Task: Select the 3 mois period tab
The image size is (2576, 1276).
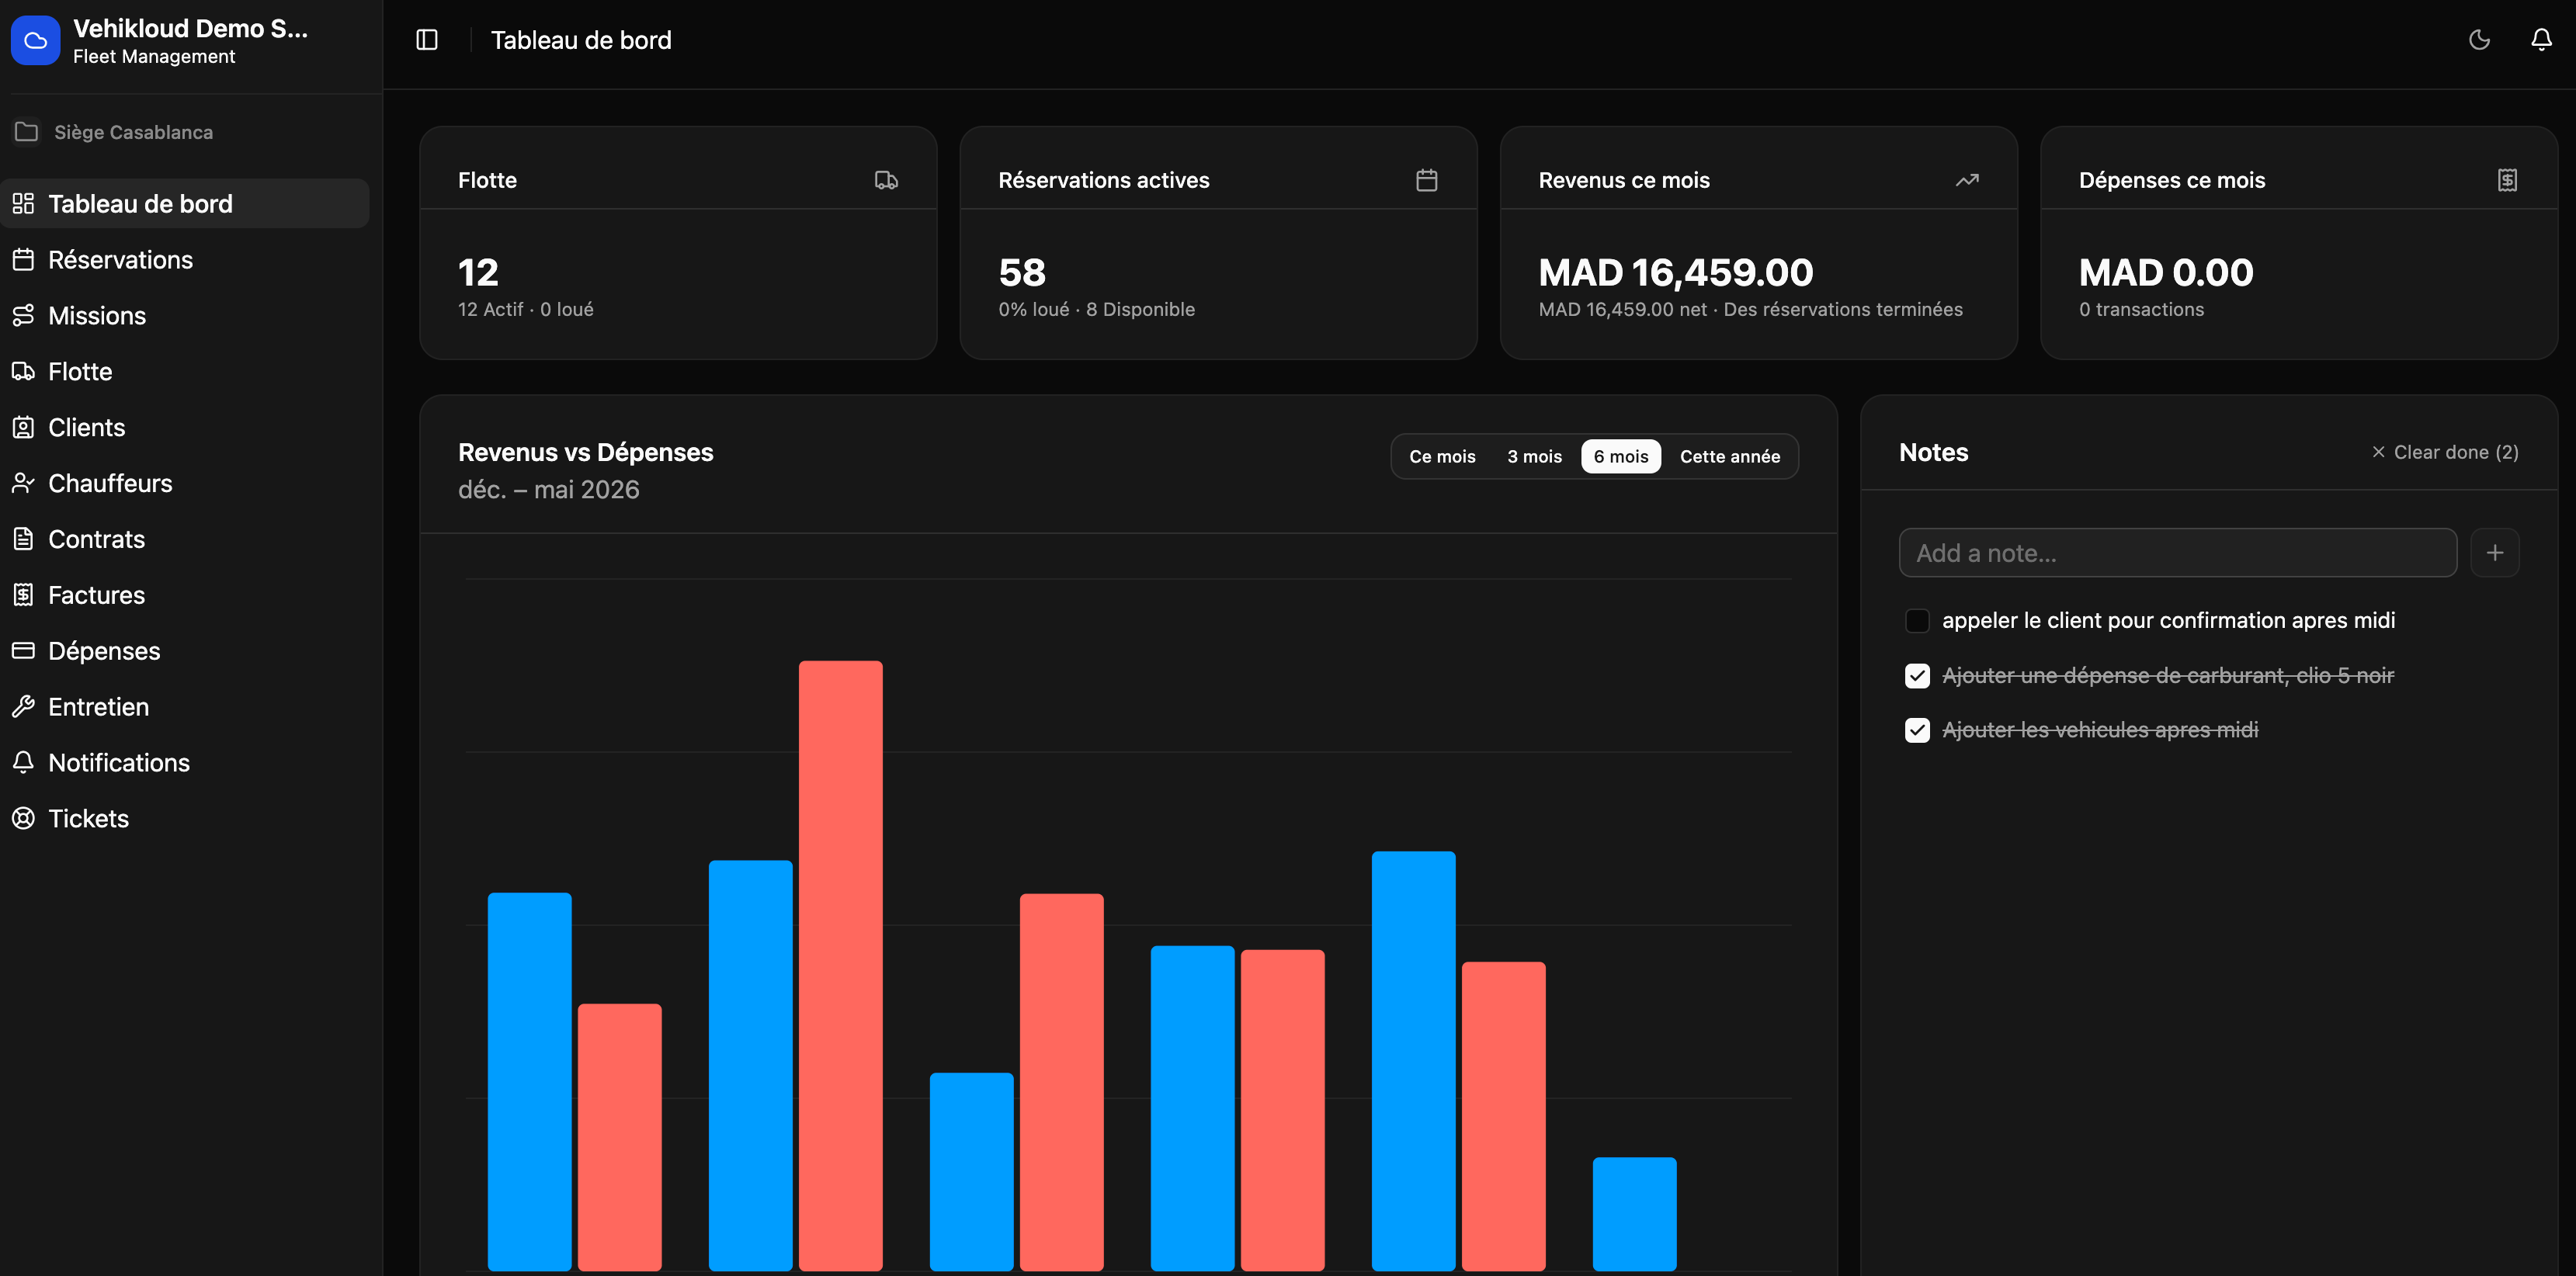Action: (x=1534, y=456)
